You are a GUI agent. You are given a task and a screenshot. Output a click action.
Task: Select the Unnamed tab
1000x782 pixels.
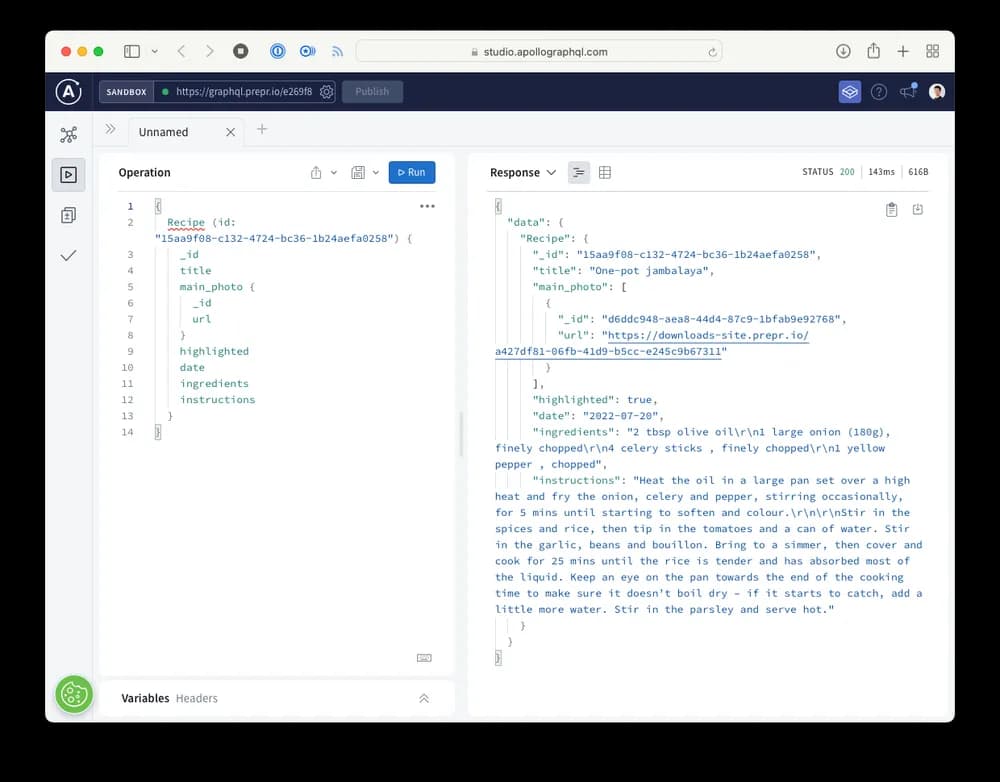(x=163, y=132)
